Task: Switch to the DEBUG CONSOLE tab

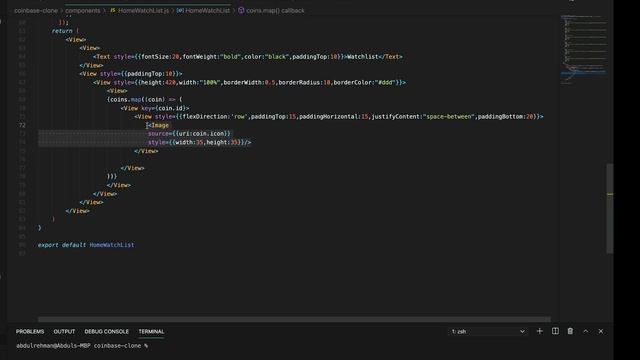Action: [107, 331]
